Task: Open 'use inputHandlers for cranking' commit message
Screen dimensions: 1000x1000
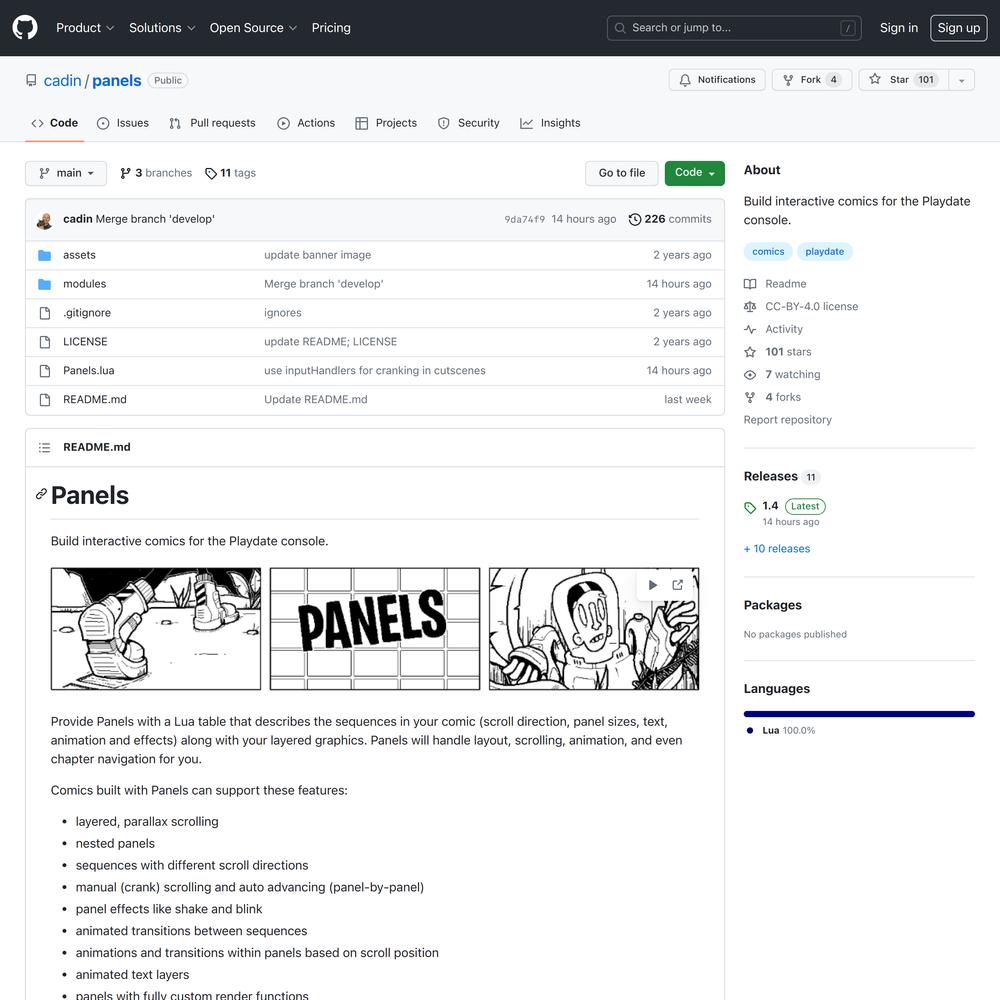Action: pyautogui.click(x=374, y=371)
